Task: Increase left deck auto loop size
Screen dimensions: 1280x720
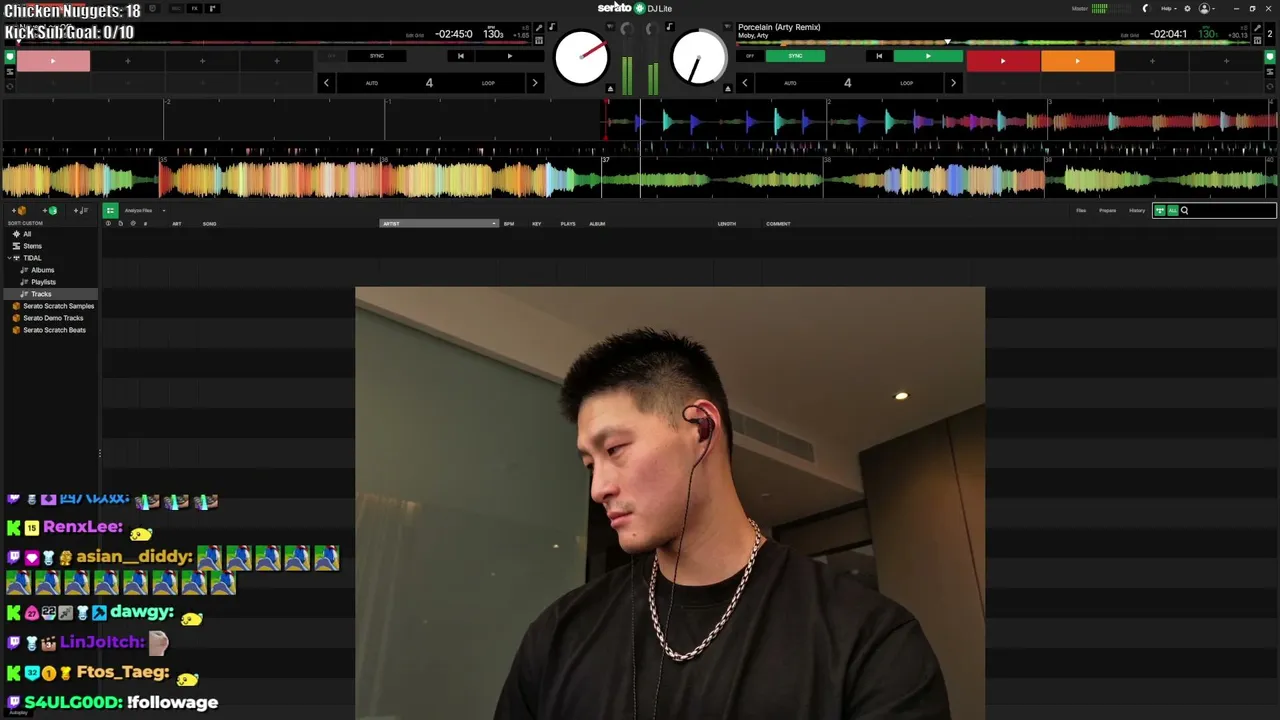Action: pyautogui.click(x=535, y=83)
